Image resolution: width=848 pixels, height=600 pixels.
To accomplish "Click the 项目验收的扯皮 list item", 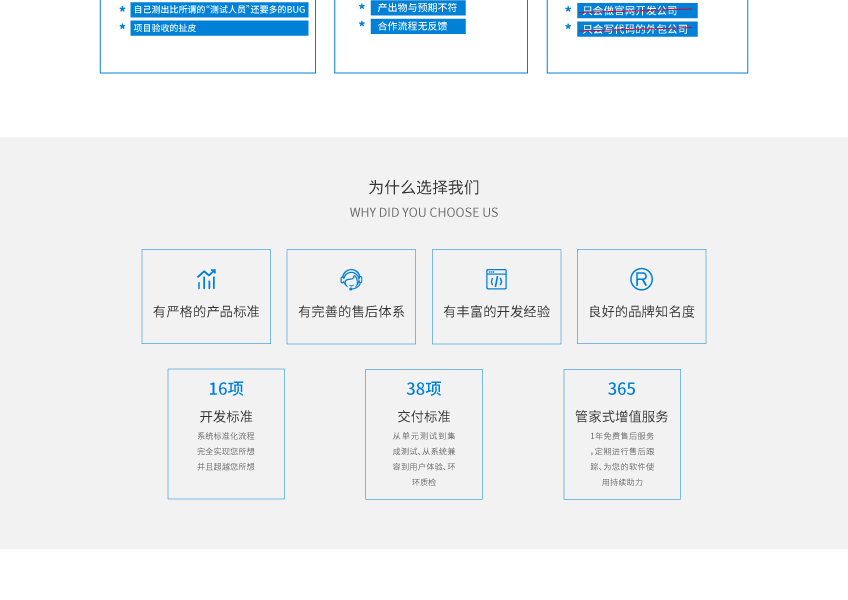I will pos(219,28).
